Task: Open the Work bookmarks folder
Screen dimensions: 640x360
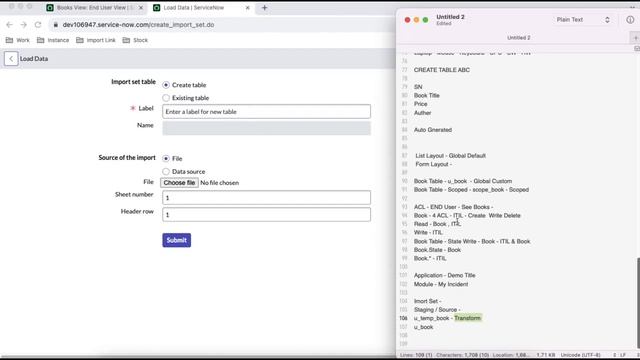Action: point(18,40)
